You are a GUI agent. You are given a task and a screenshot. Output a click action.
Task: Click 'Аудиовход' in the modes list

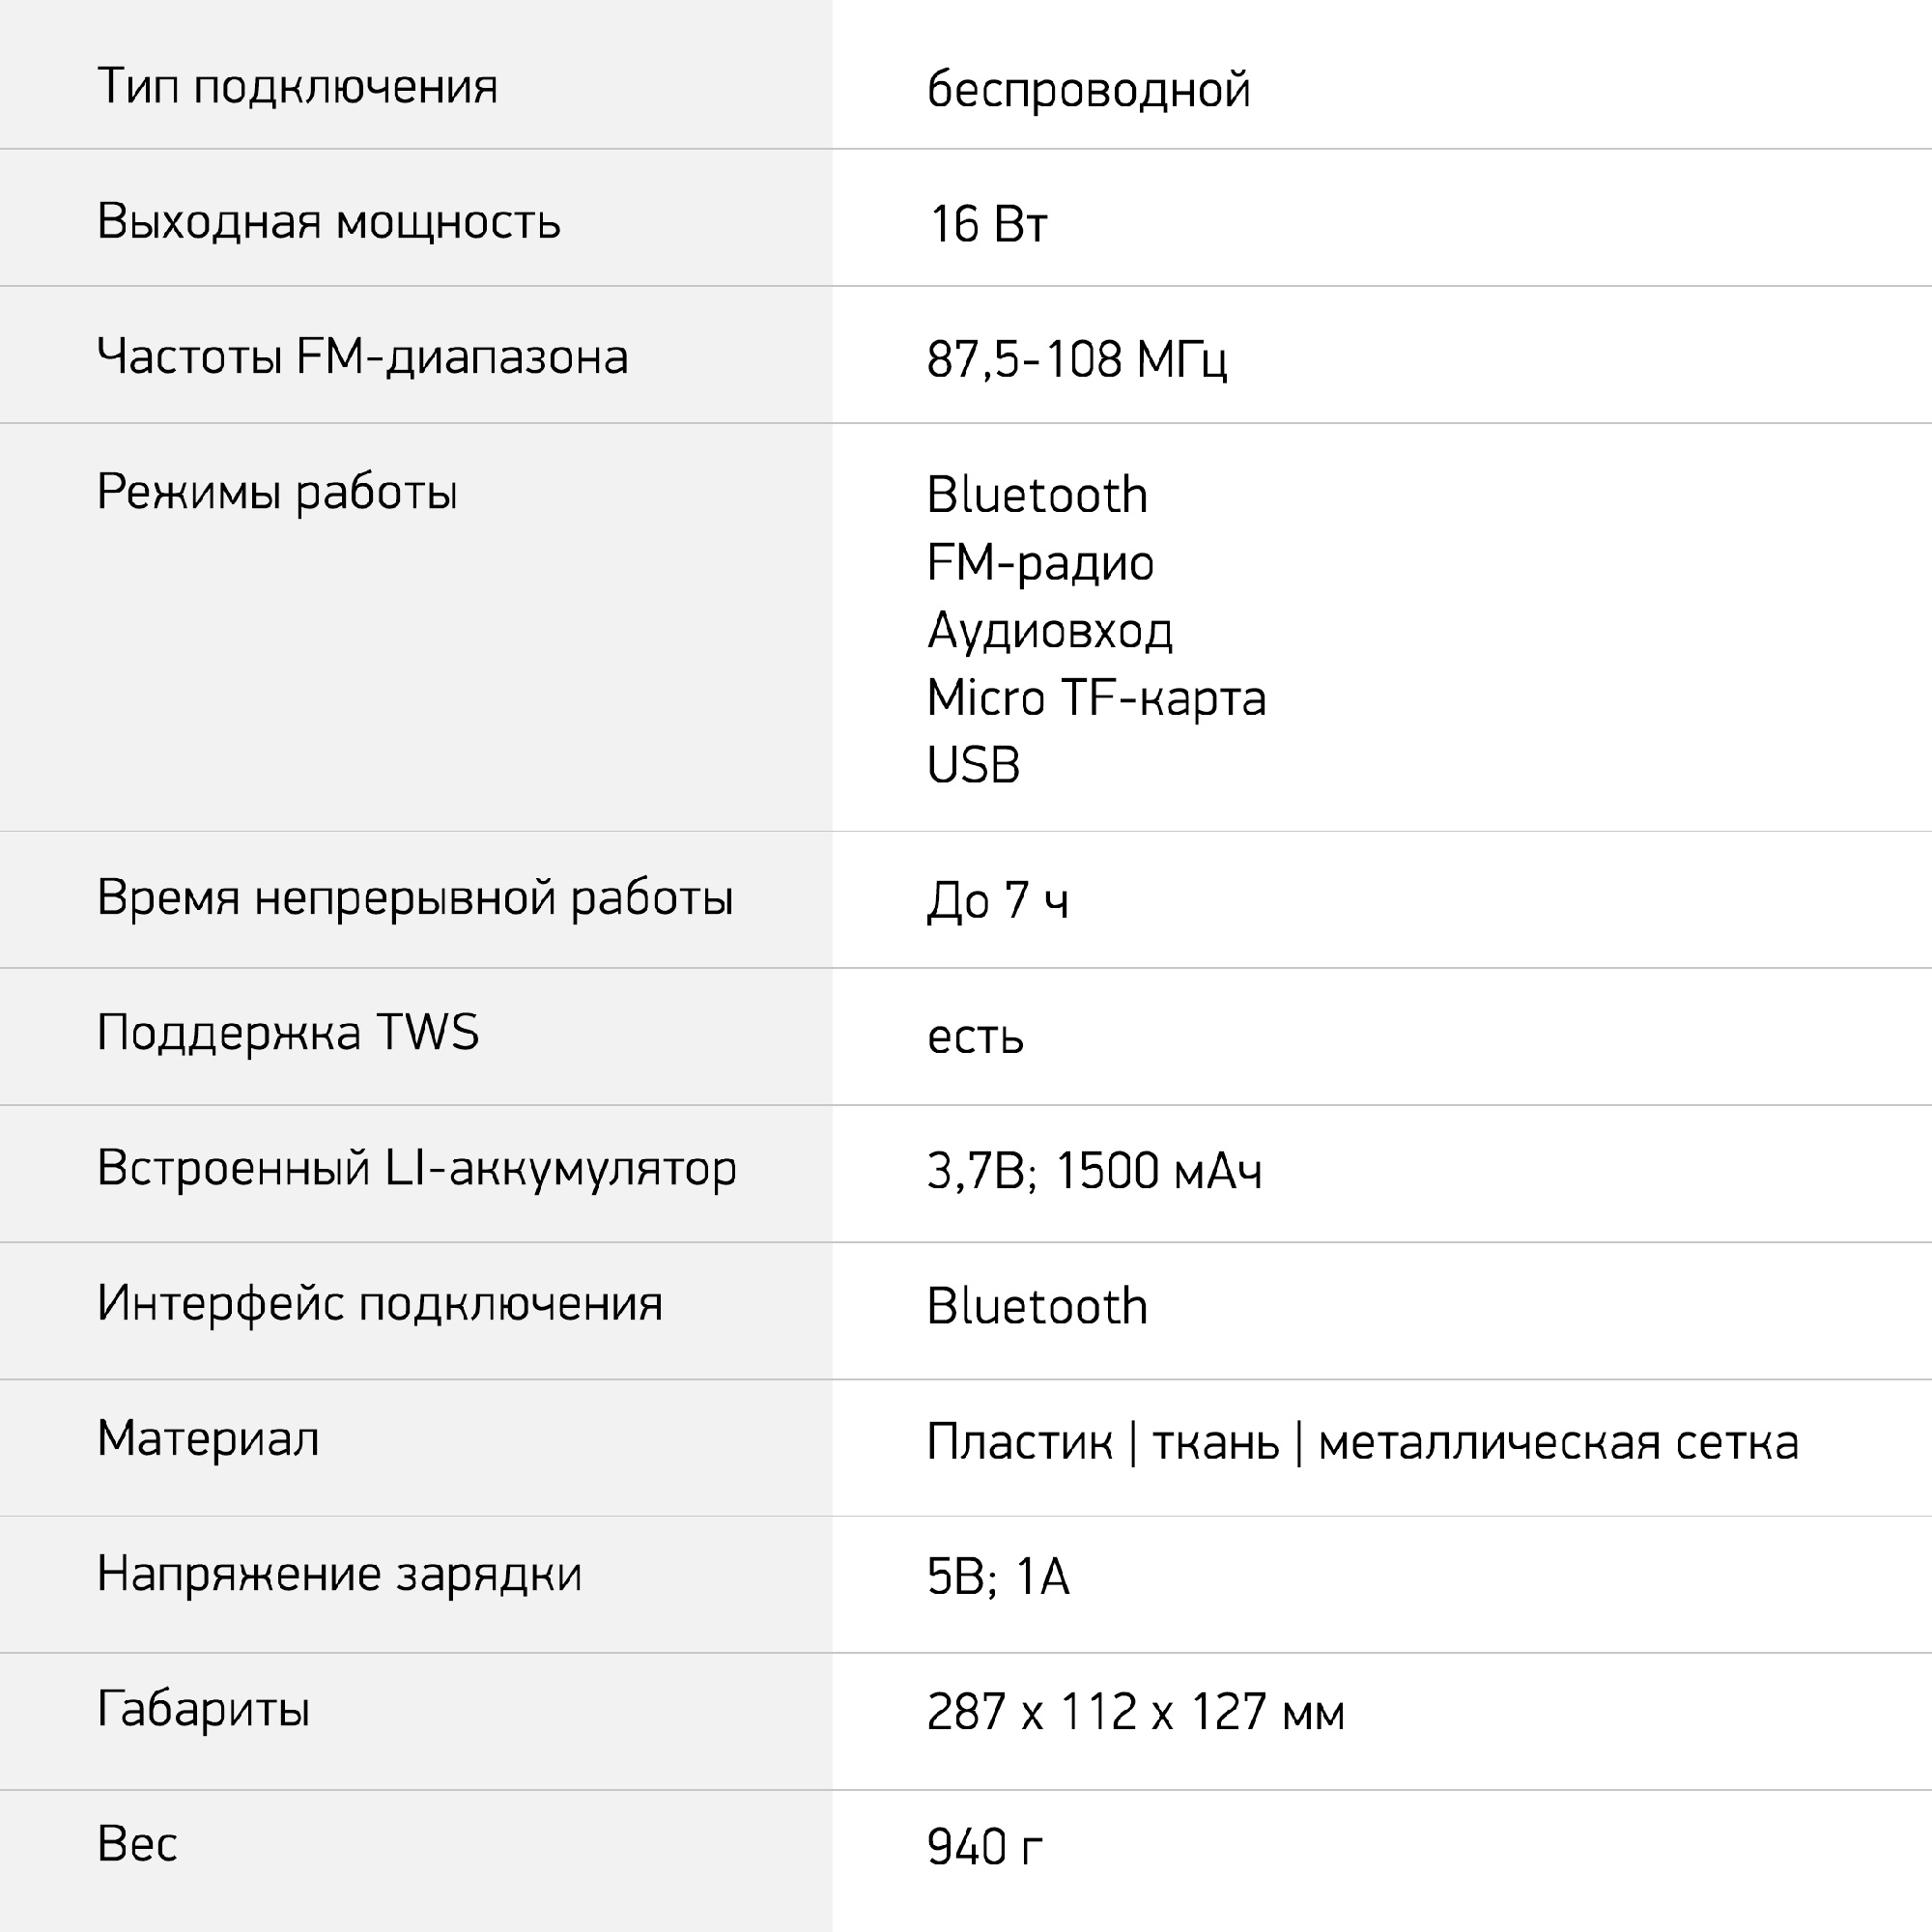pyautogui.click(x=1049, y=631)
